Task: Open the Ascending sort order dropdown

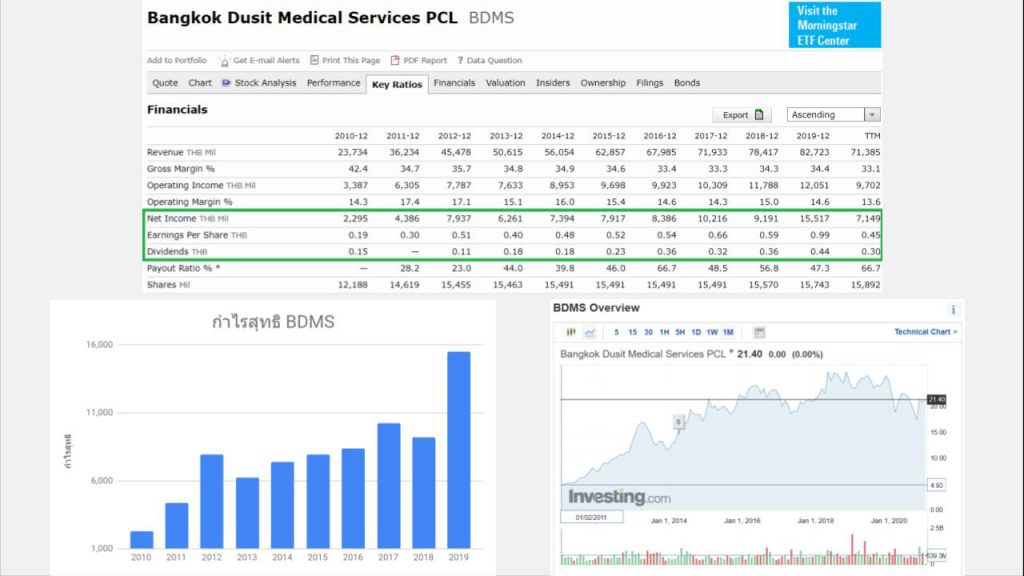Action: [833, 115]
